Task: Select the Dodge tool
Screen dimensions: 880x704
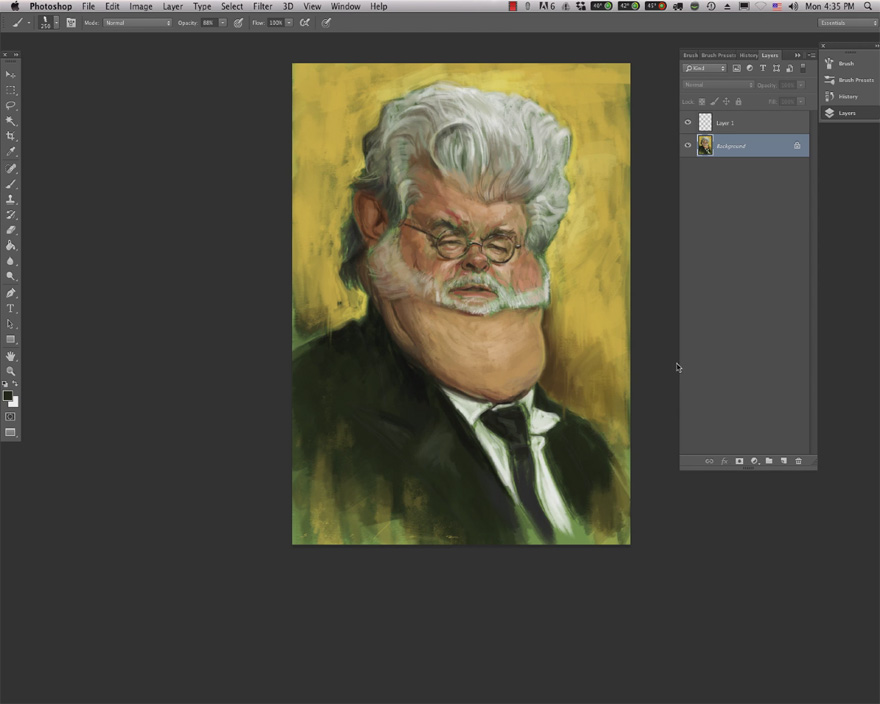Action: (10, 276)
